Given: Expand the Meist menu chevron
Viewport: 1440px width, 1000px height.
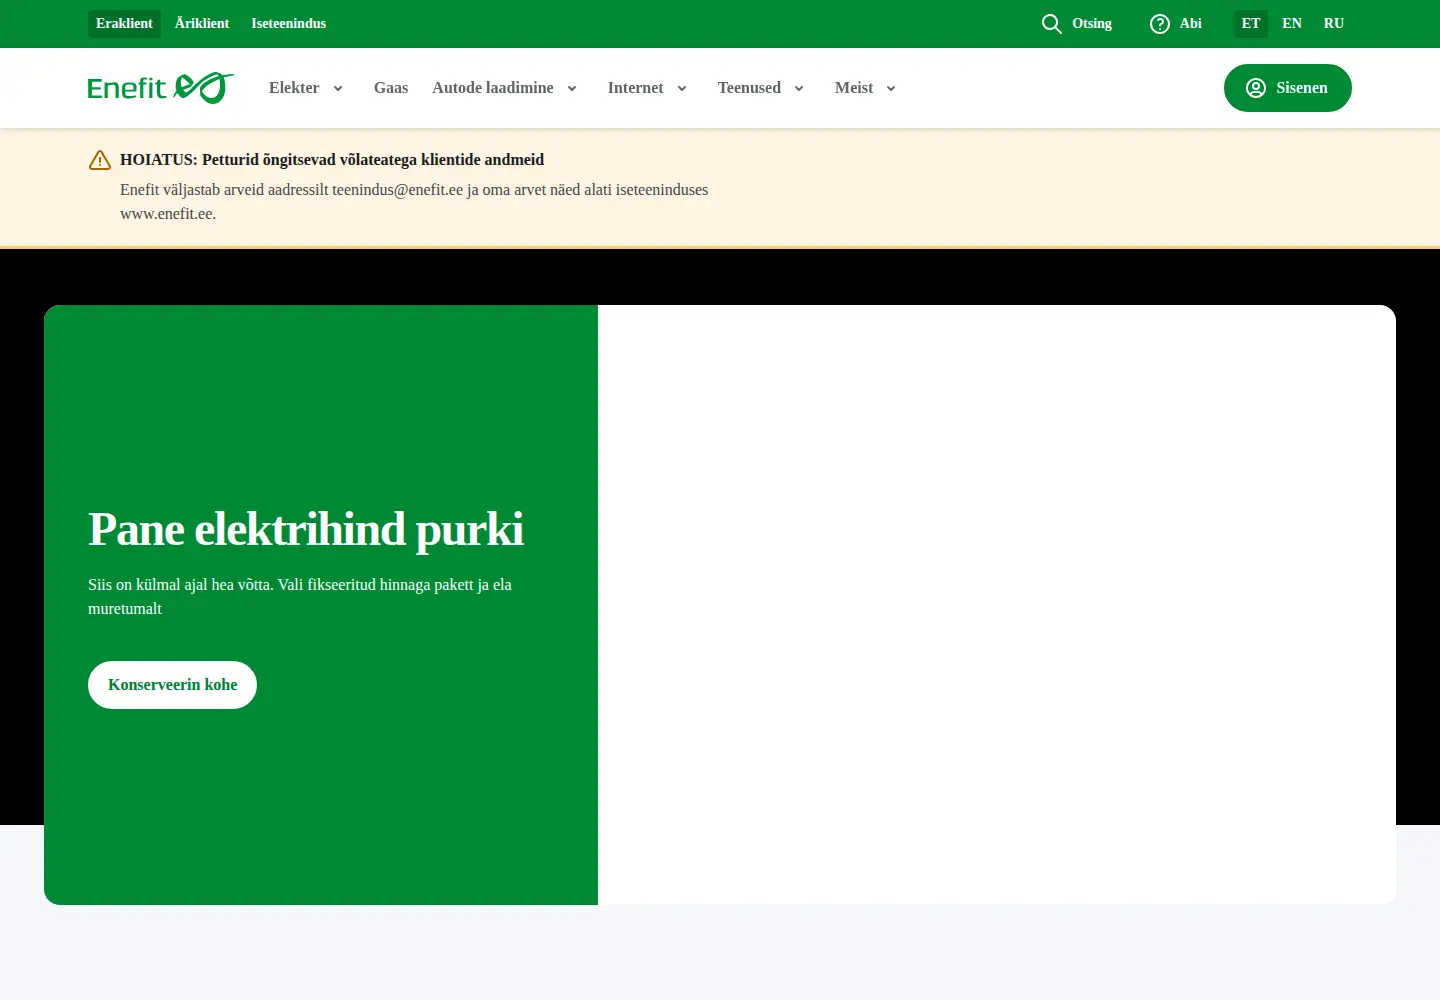Looking at the screenshot, I should (x=891, y=89).
